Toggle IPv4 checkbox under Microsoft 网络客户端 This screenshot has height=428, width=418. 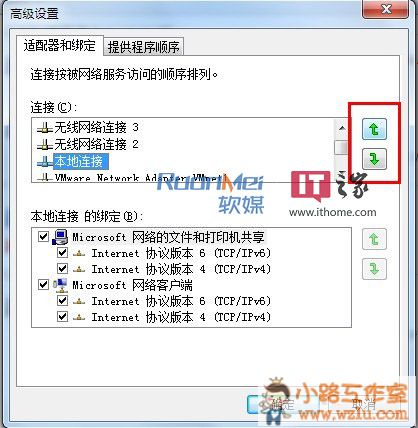pos(62,317)
